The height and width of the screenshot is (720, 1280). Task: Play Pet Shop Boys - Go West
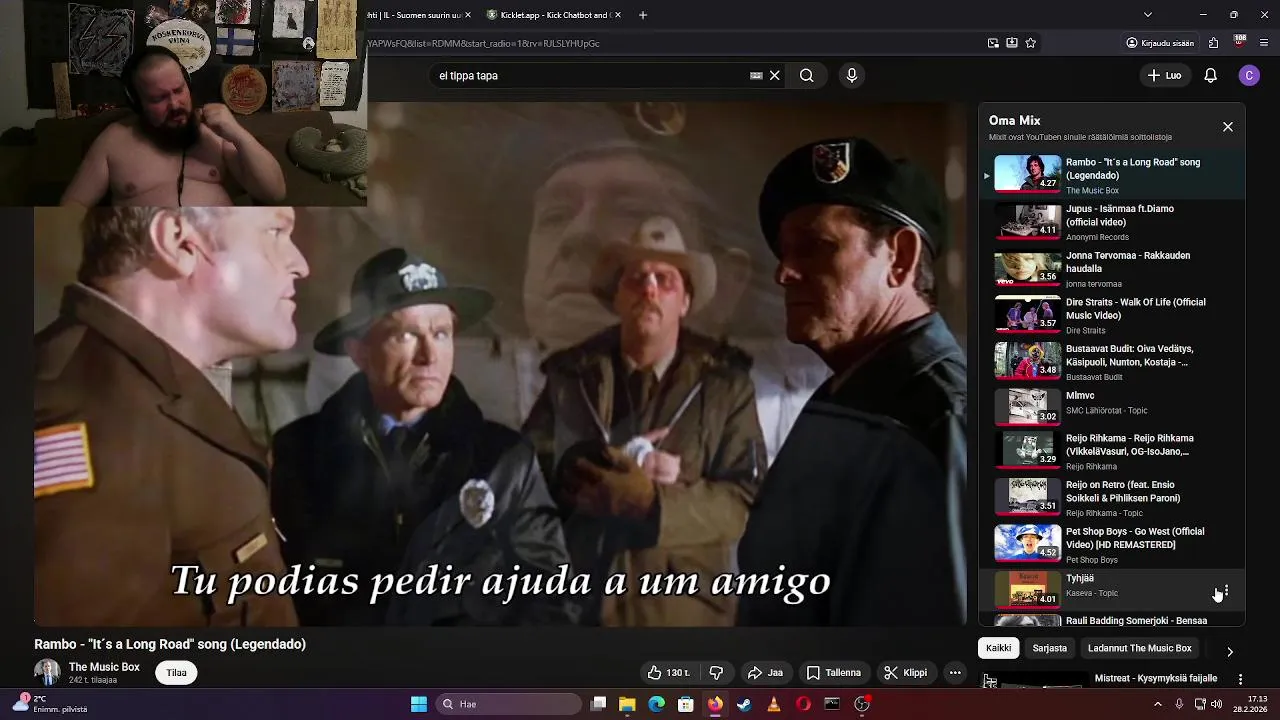click(x=1111, y=545)
